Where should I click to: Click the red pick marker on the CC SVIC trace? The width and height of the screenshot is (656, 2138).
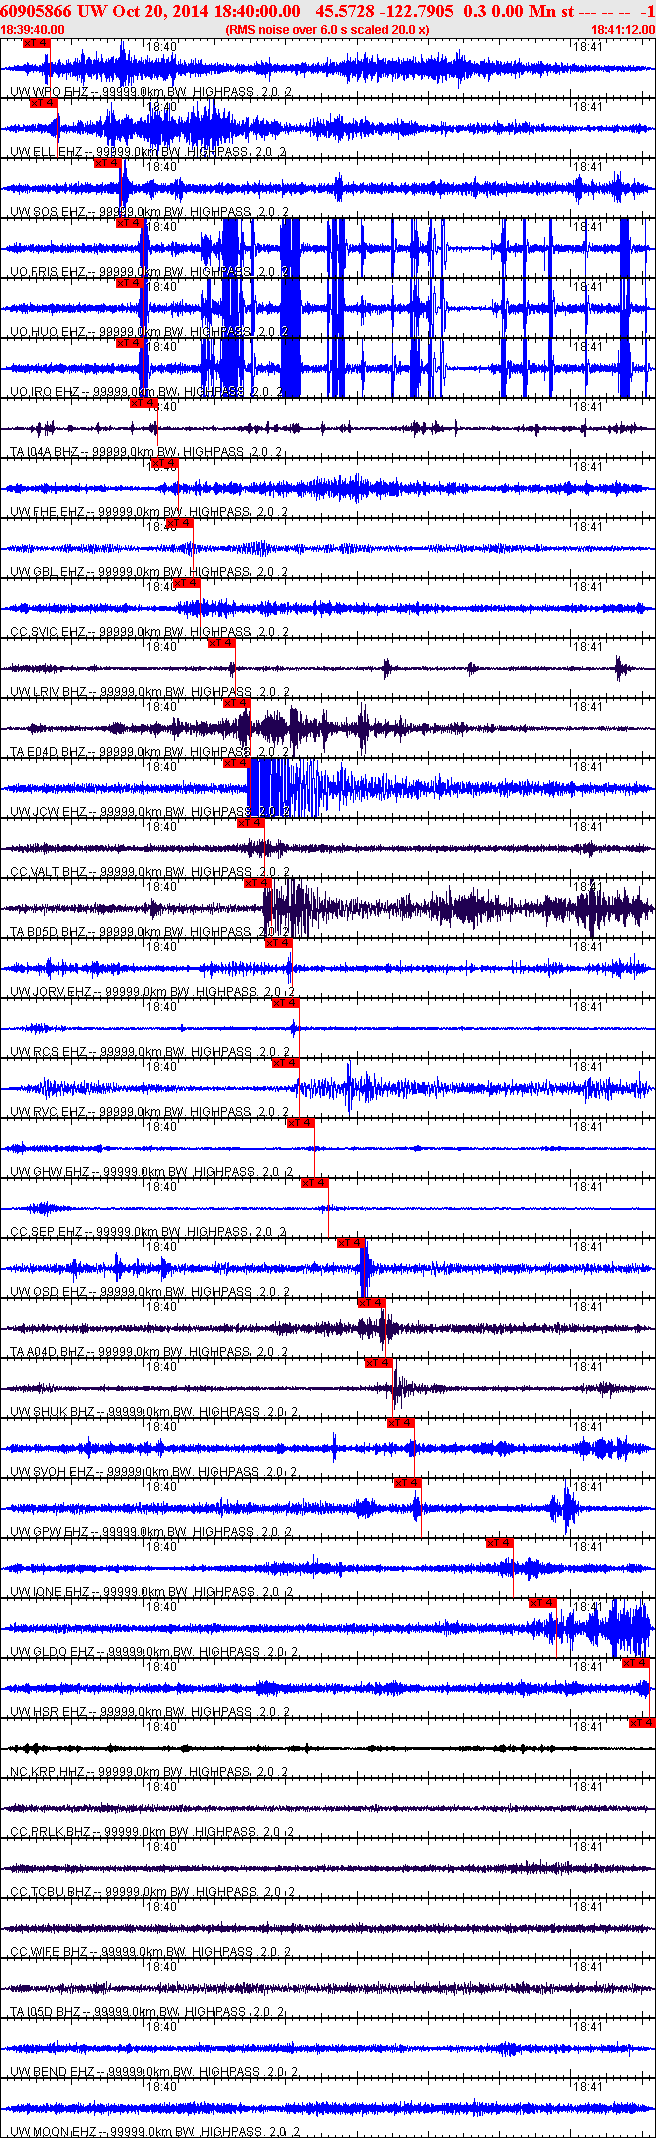(x=187, y=583)
